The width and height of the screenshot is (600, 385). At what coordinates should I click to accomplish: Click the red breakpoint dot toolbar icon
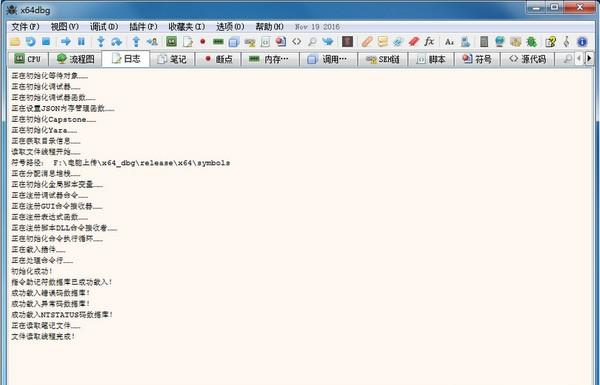point(202,41)
